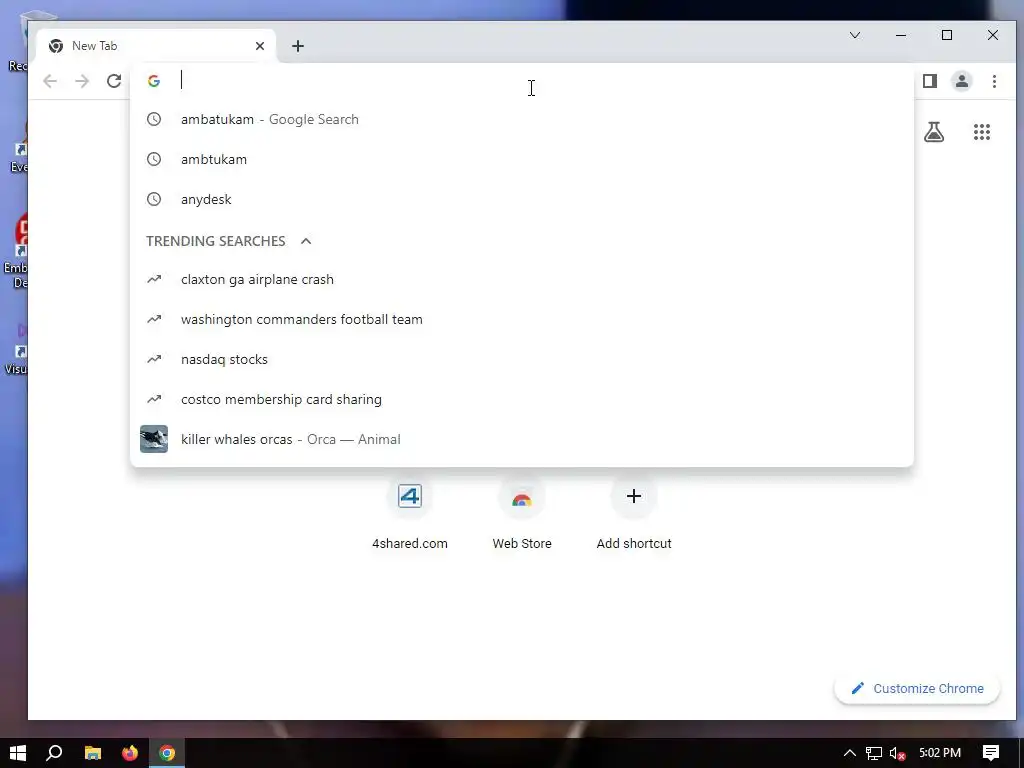Minimize the Chrome window
Screen dimensions: 1024x768
click(x=901, y=35)
